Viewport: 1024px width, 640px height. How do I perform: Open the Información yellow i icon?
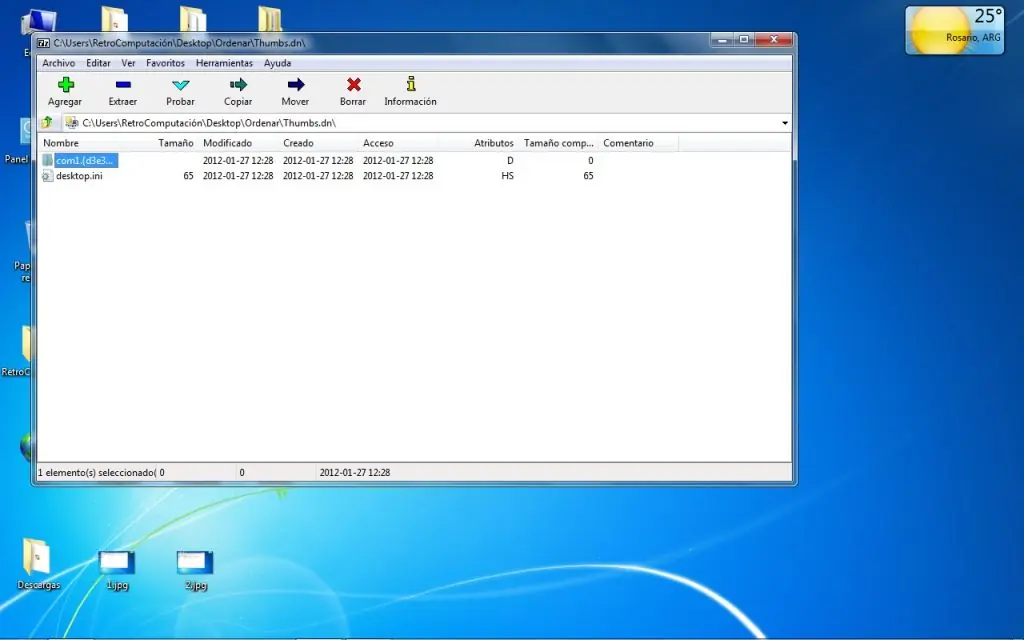pyautogui.click(x=411, y=84)
